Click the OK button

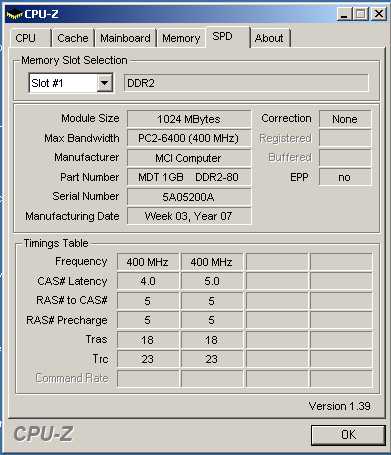click(x=348, y=435)
